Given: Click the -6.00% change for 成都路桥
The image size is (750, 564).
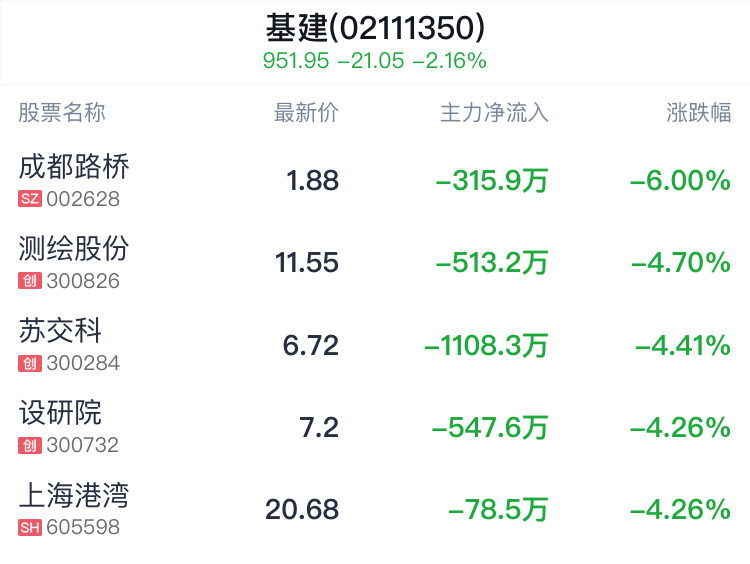Looking at the screenshot, I should coord(680,181).
